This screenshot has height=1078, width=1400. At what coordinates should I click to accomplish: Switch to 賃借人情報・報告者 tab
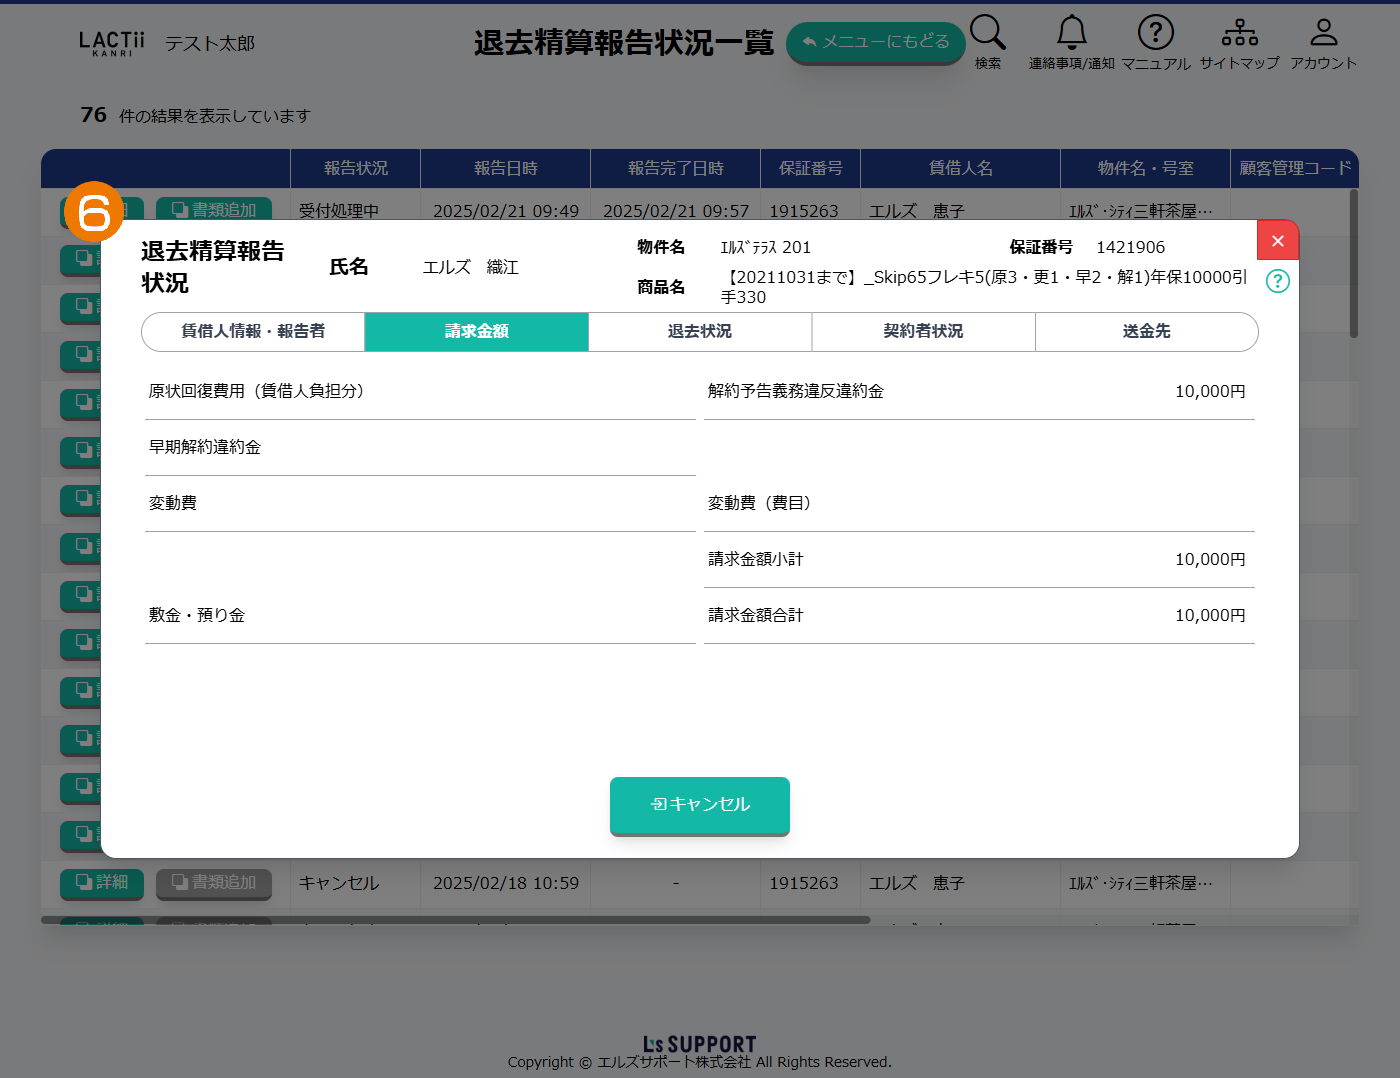pos(253,332)
